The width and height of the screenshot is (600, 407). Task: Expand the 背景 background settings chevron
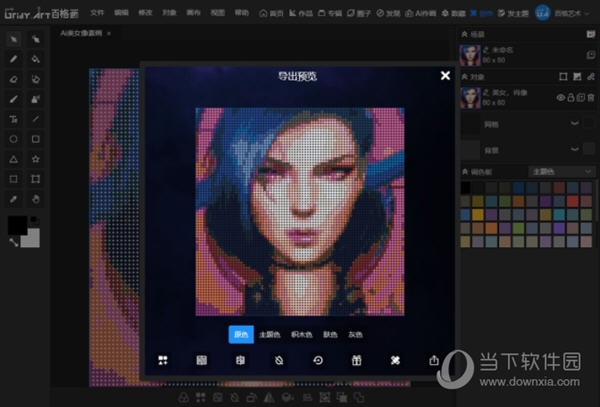point(574,149)
